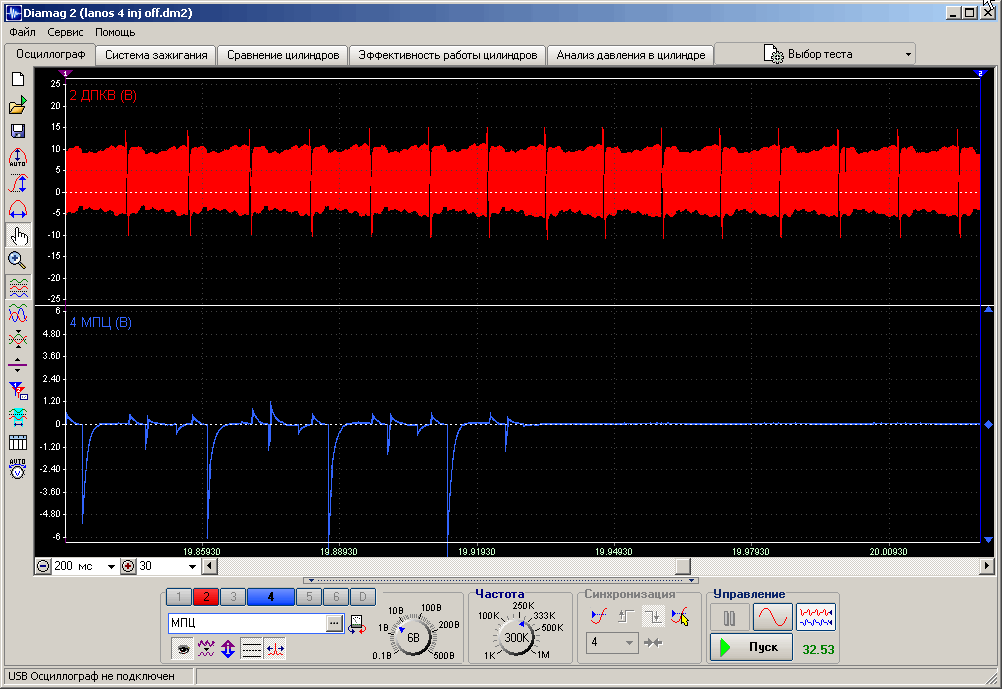The image size is (1002, 689).
Task: Open the Сравнение цилиндров tab
Action: coord(282,55)
